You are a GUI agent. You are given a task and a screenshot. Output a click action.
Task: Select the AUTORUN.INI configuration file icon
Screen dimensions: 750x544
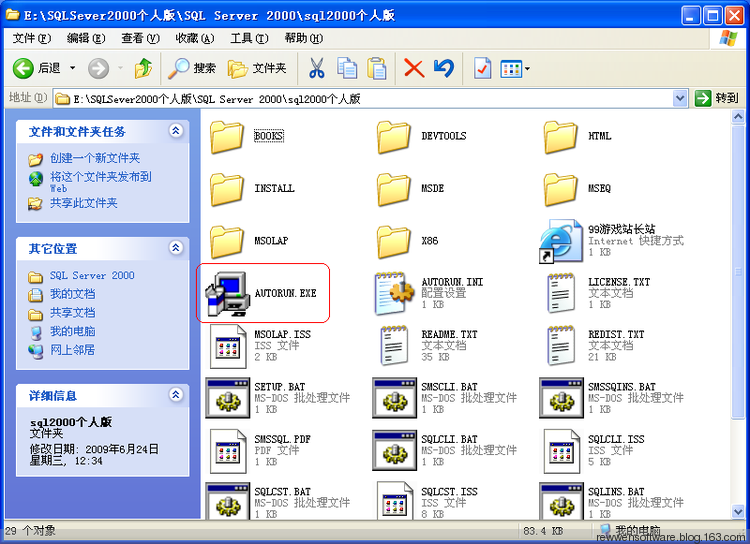(394, 294)
